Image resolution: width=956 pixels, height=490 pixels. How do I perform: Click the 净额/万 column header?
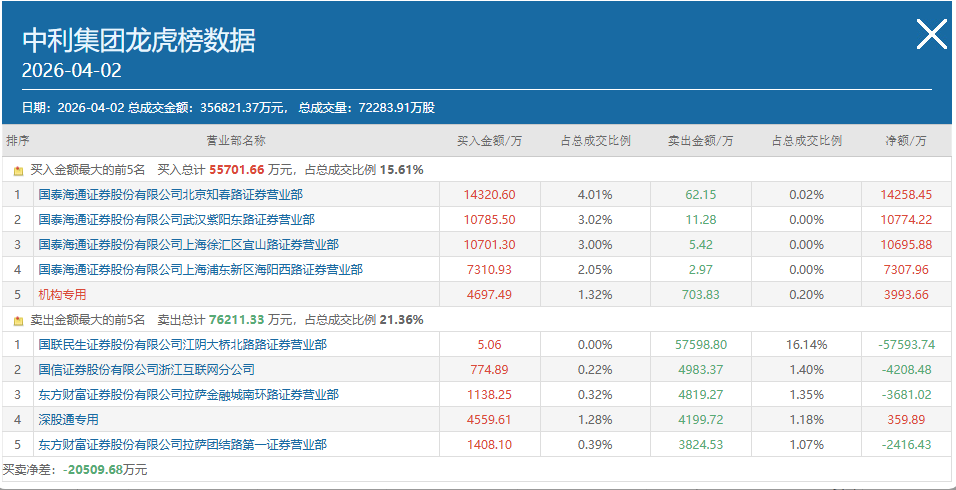tap(906, 141)
